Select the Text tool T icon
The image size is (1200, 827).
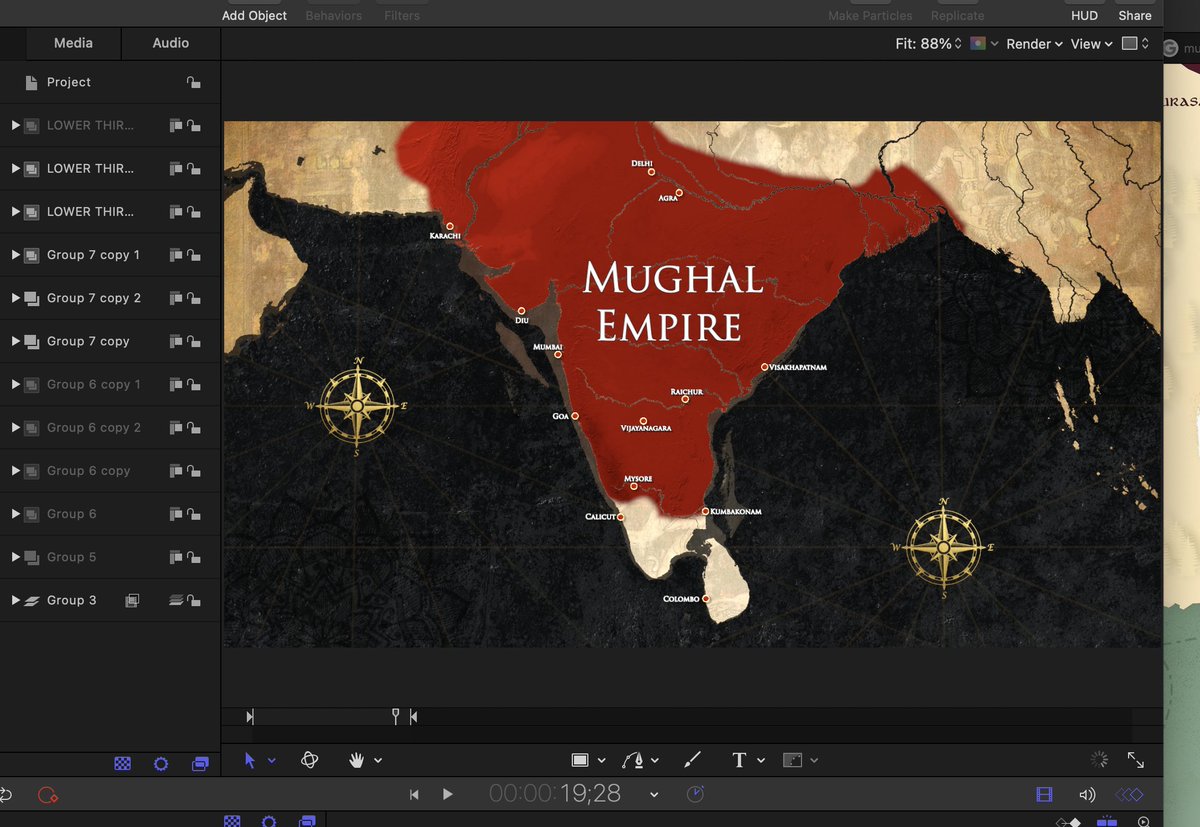[x=739, y=760]
